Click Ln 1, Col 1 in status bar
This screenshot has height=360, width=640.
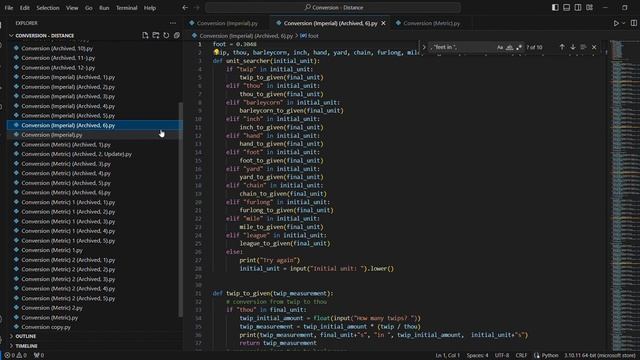[x=447, y=355]
